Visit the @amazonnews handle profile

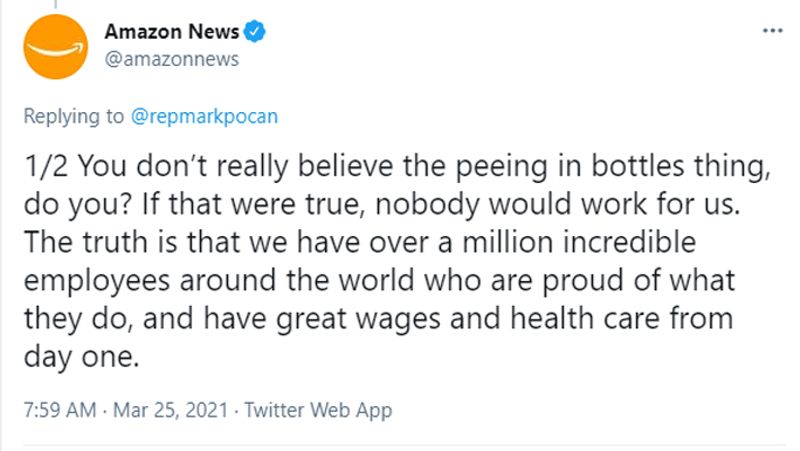[x=172, y=59]
